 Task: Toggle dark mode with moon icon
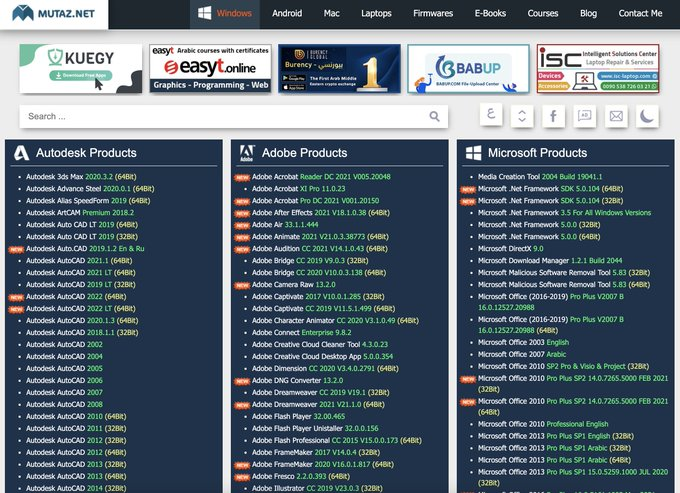647,116
